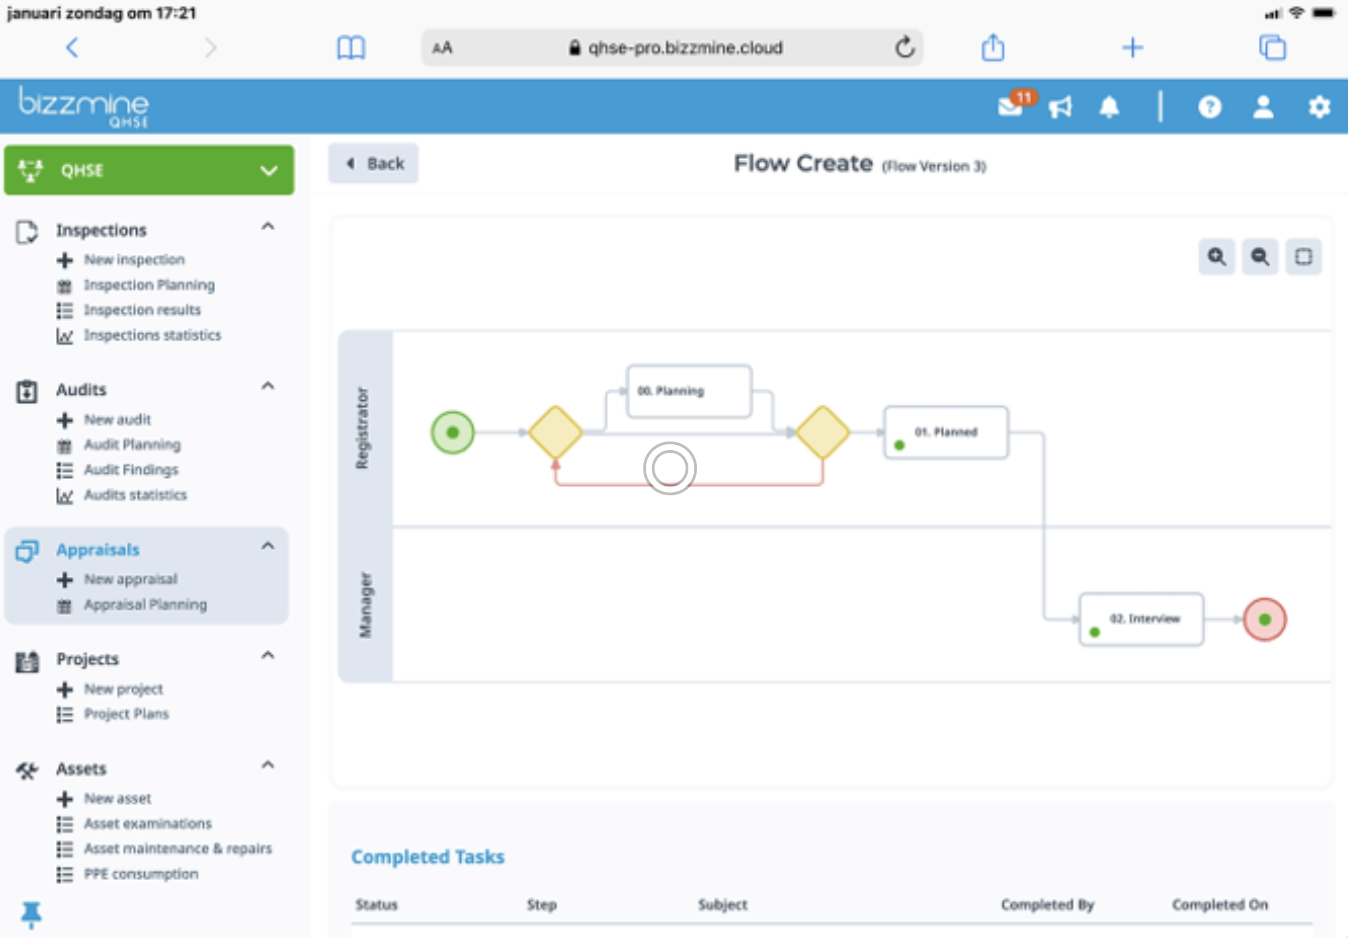Open a new Safari tab
The image size is (1348, 938).
pos(1132,47)
